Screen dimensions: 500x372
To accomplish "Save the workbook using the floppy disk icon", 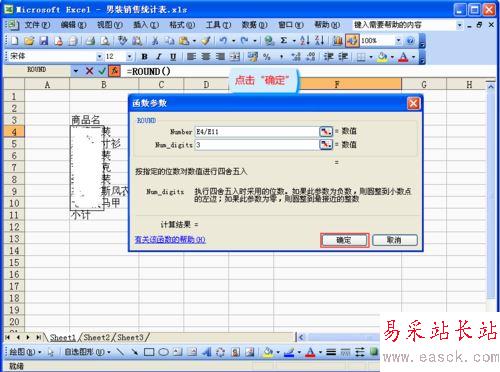I will click(44, 41).
